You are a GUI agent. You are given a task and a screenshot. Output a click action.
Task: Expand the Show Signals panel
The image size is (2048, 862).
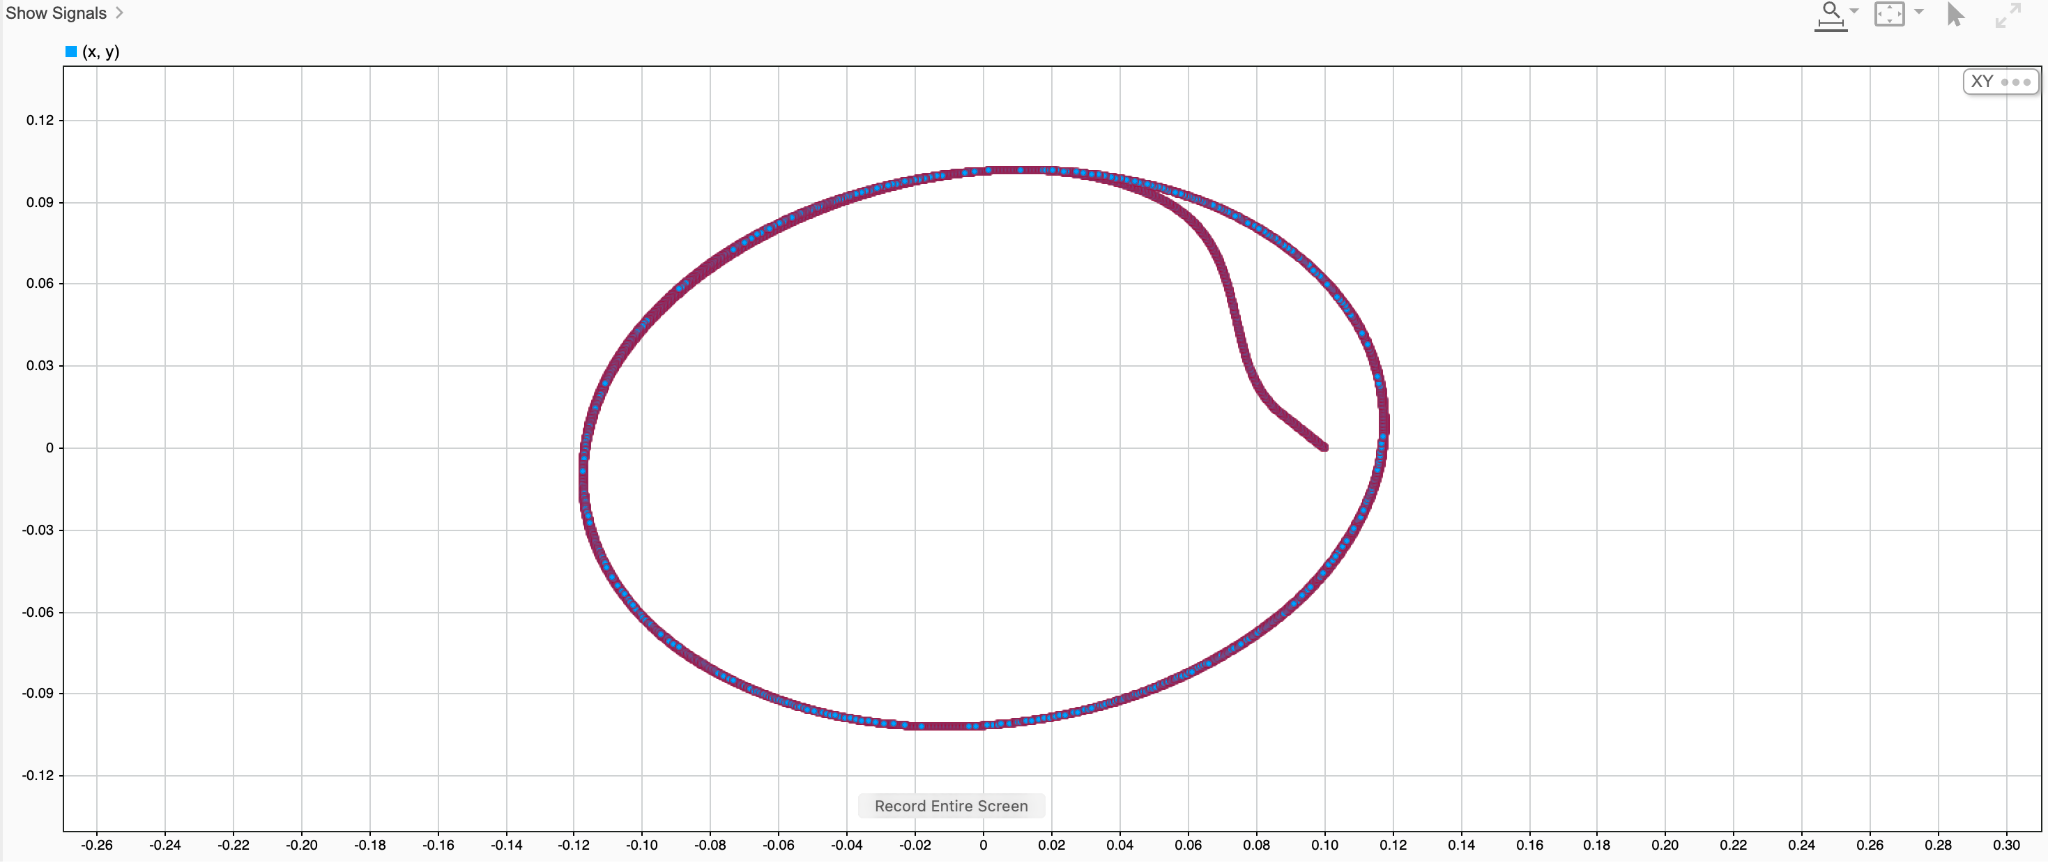click(65, 13)
